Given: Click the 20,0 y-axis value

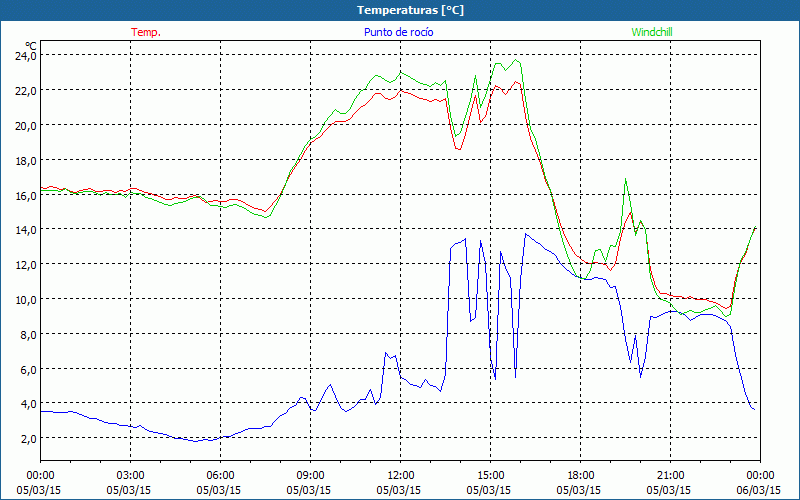Looking at the screenshot, I should point(26,126).
